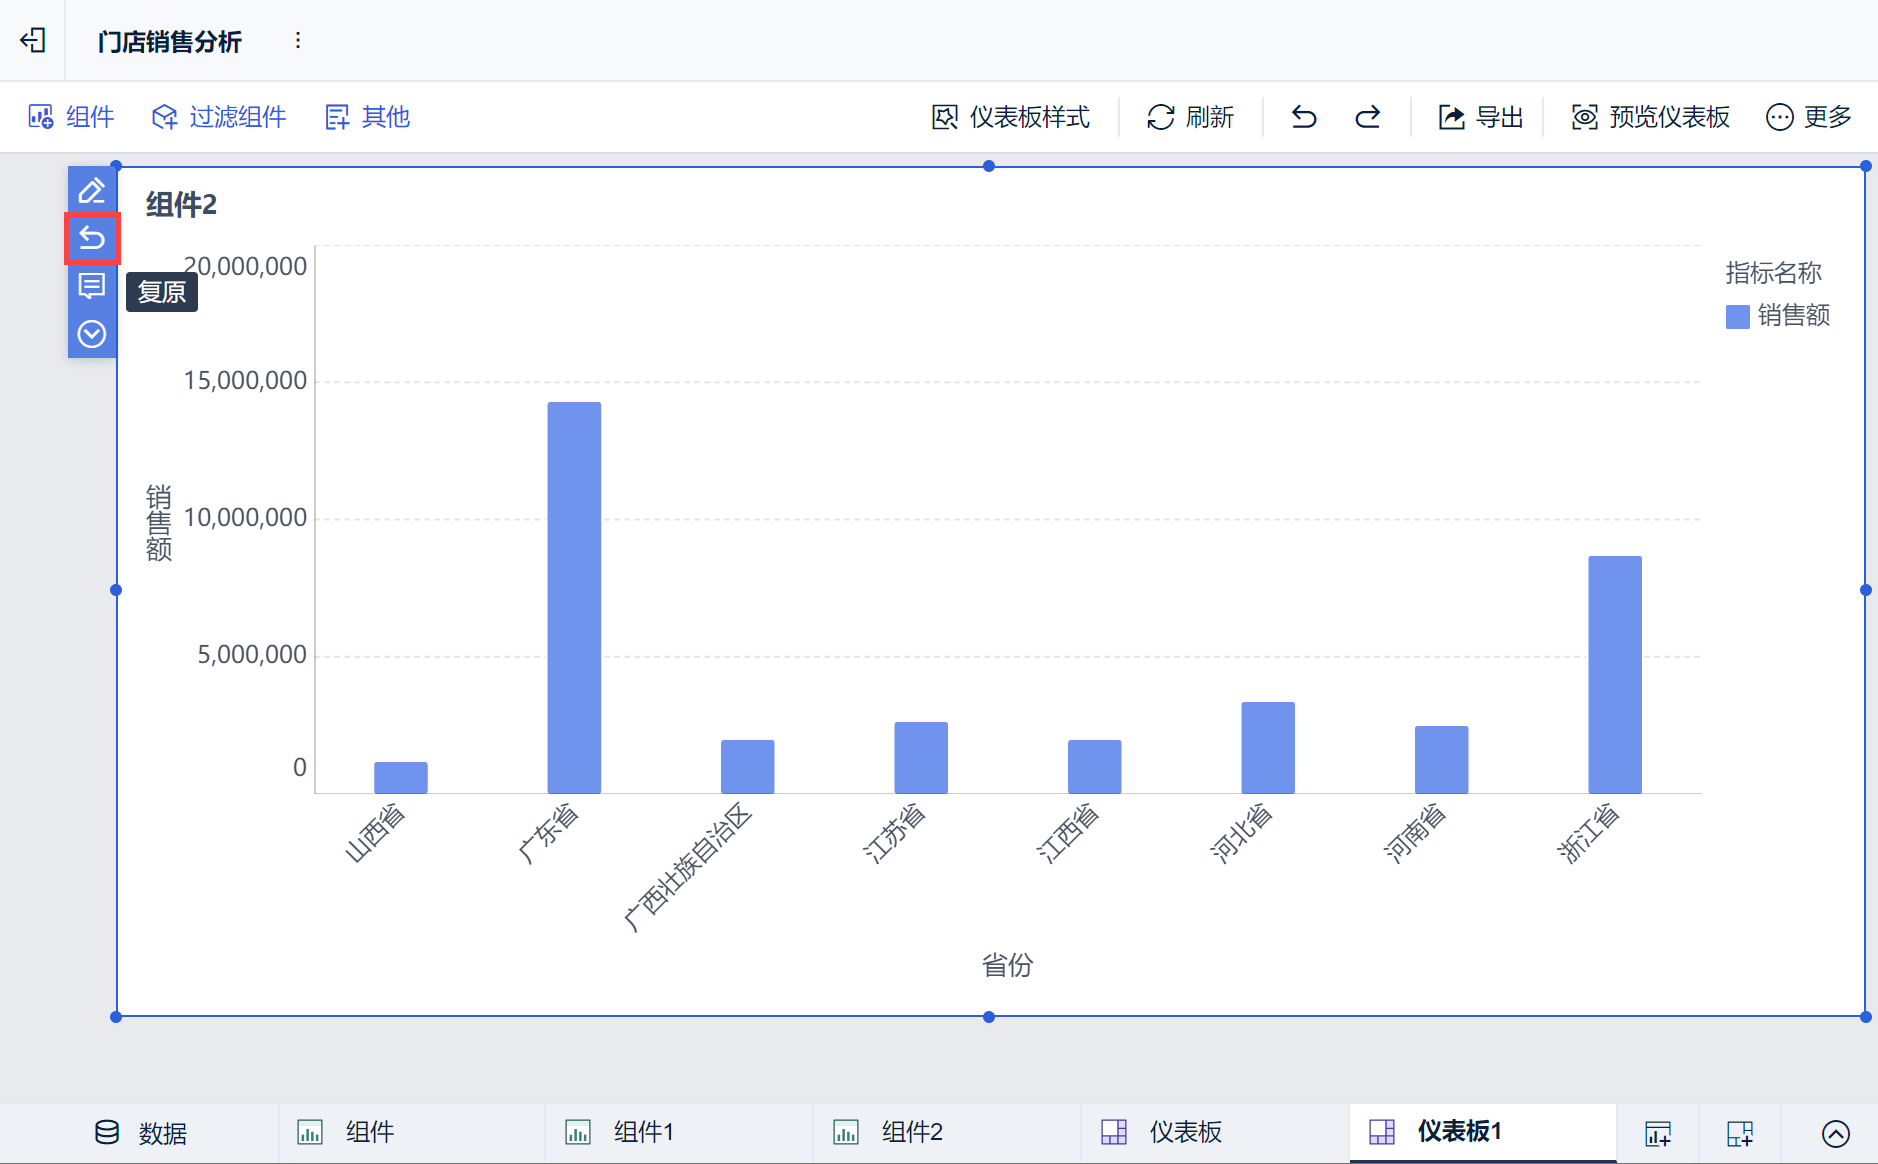This screenshot has width=1878, height=1164.
Task: Click the exit back icon at top left
Action: [33, 40]
